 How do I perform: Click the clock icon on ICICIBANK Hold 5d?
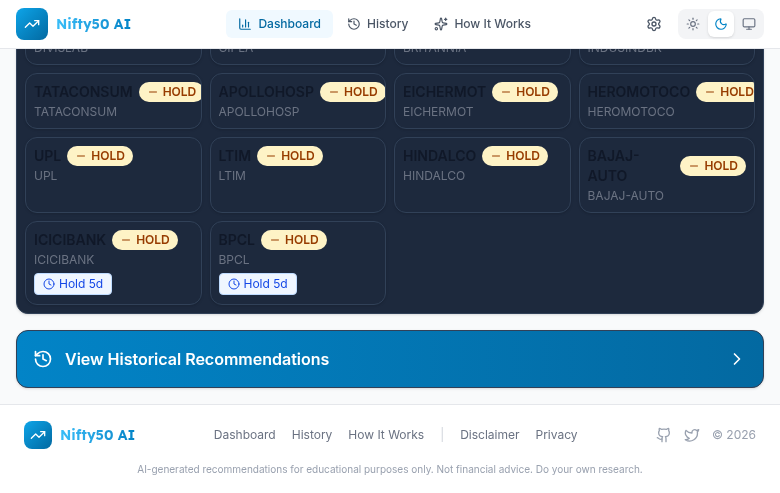(49, 284)
